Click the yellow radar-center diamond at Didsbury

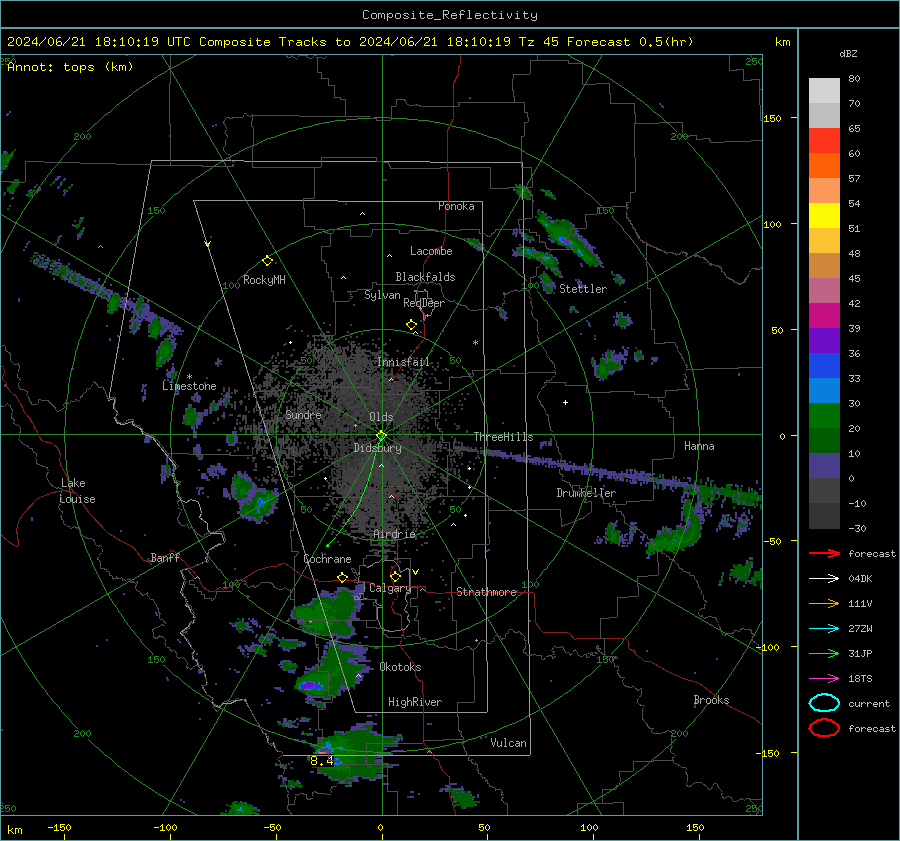pos(381,436)
